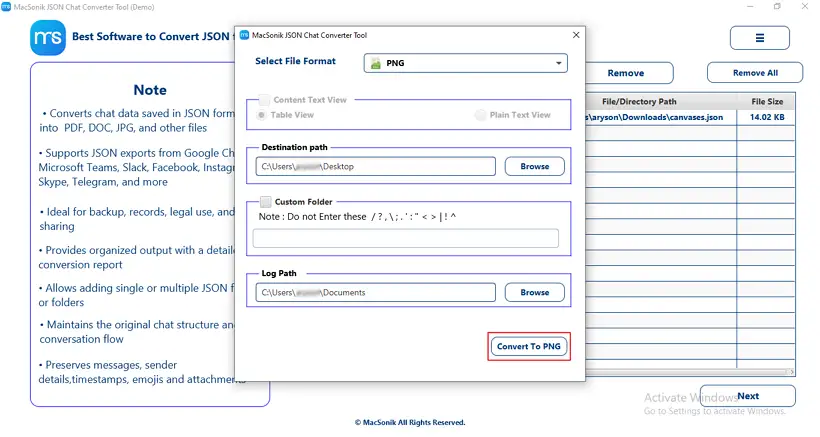Click the Remove All button
The width and height of the screenshot is (820, 437).
pos(755,73)
